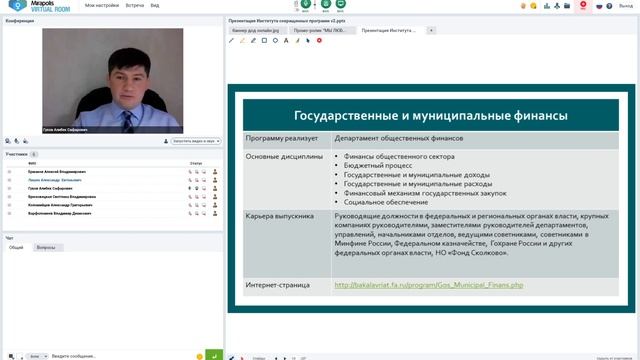Screen dimensions: 640x360
Task: Send the chat message with green button
Action: click(214, 355)
